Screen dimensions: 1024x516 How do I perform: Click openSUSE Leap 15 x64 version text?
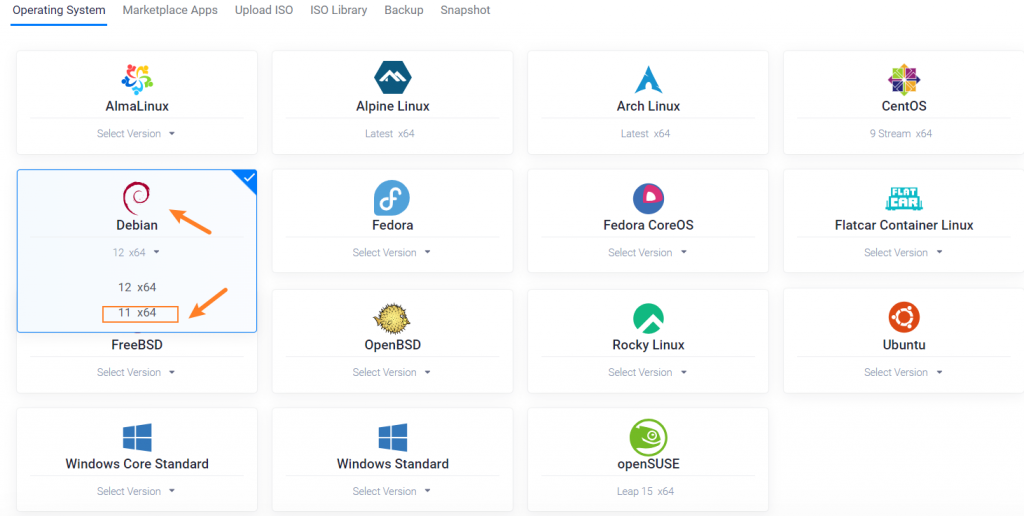click(645, 491)
